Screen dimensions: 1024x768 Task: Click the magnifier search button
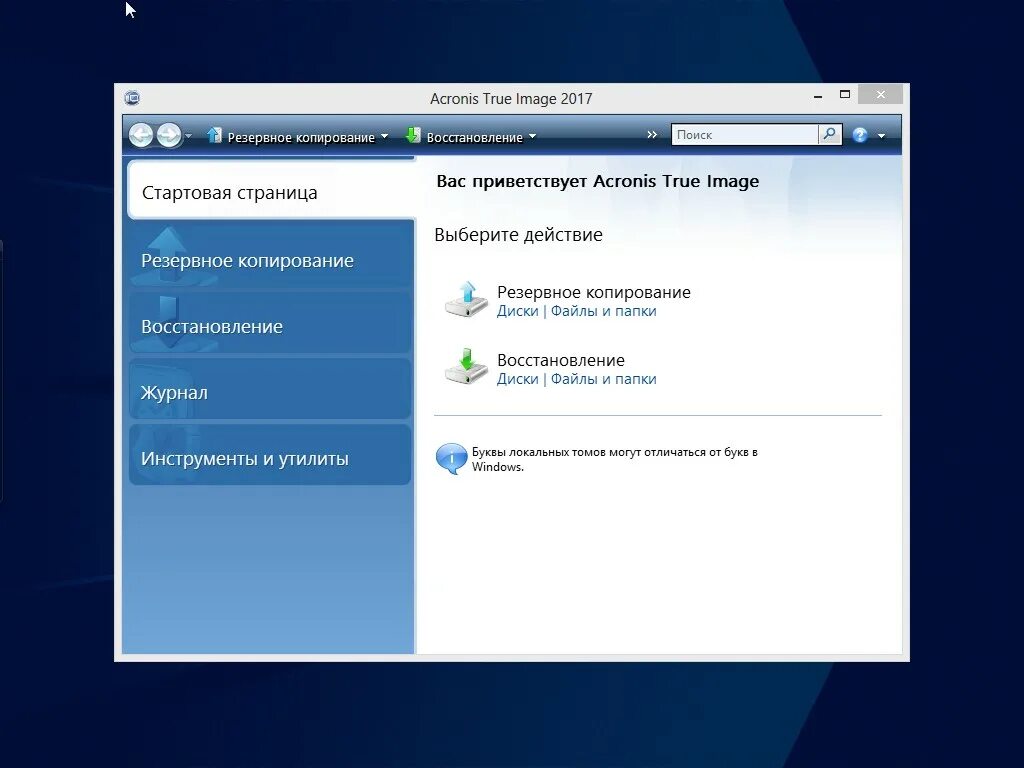829,135
